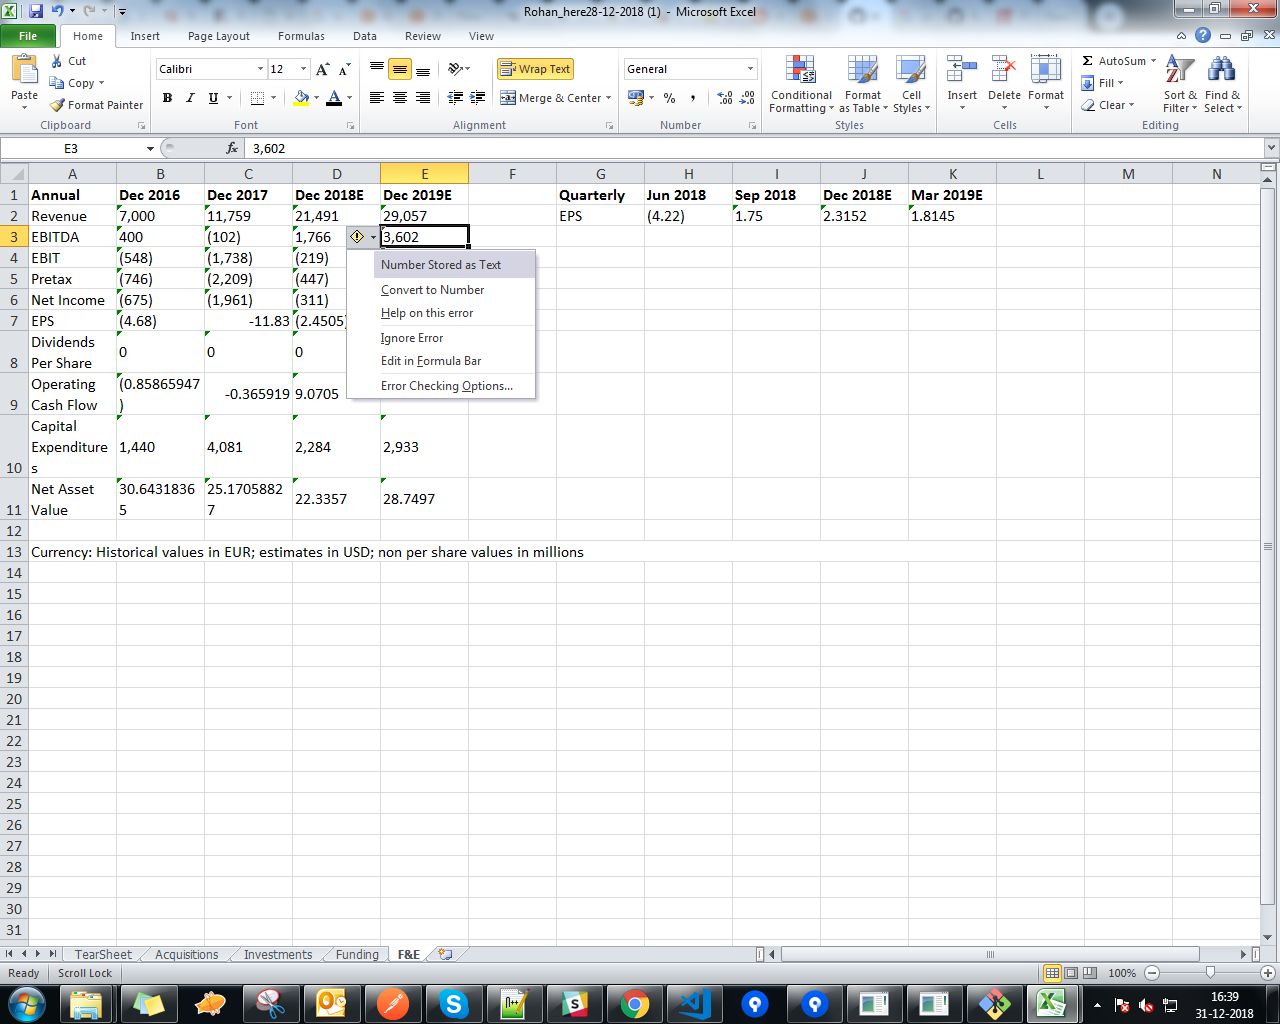Click Orientation text rotation icon
The width and height of the screenshot is (1280, 1024).
coord(456,69)
